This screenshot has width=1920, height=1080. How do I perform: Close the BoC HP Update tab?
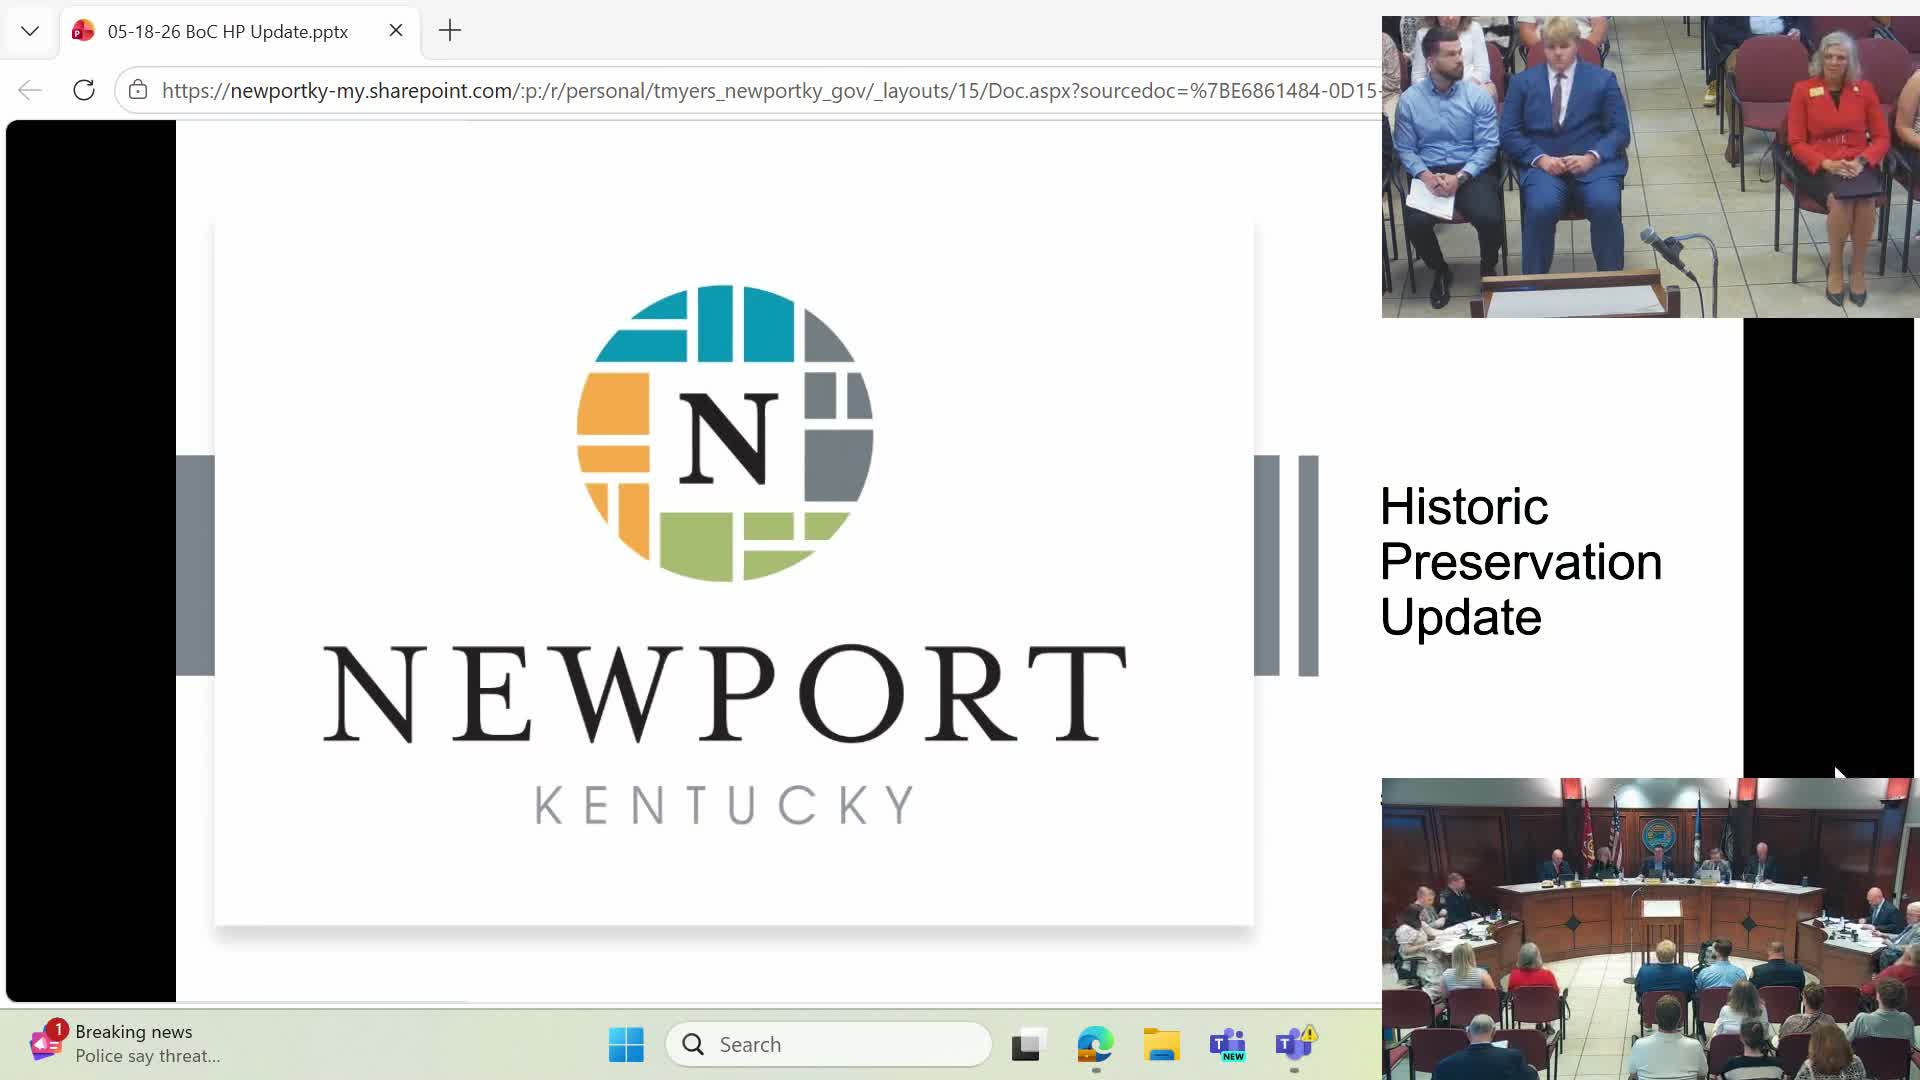[x=396, y=30]
